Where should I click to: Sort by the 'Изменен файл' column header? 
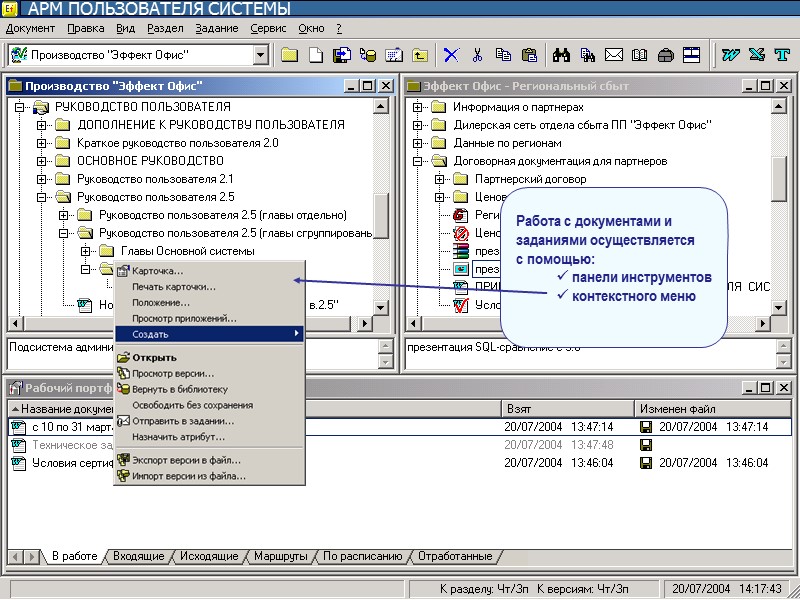[x=713, y=409]
